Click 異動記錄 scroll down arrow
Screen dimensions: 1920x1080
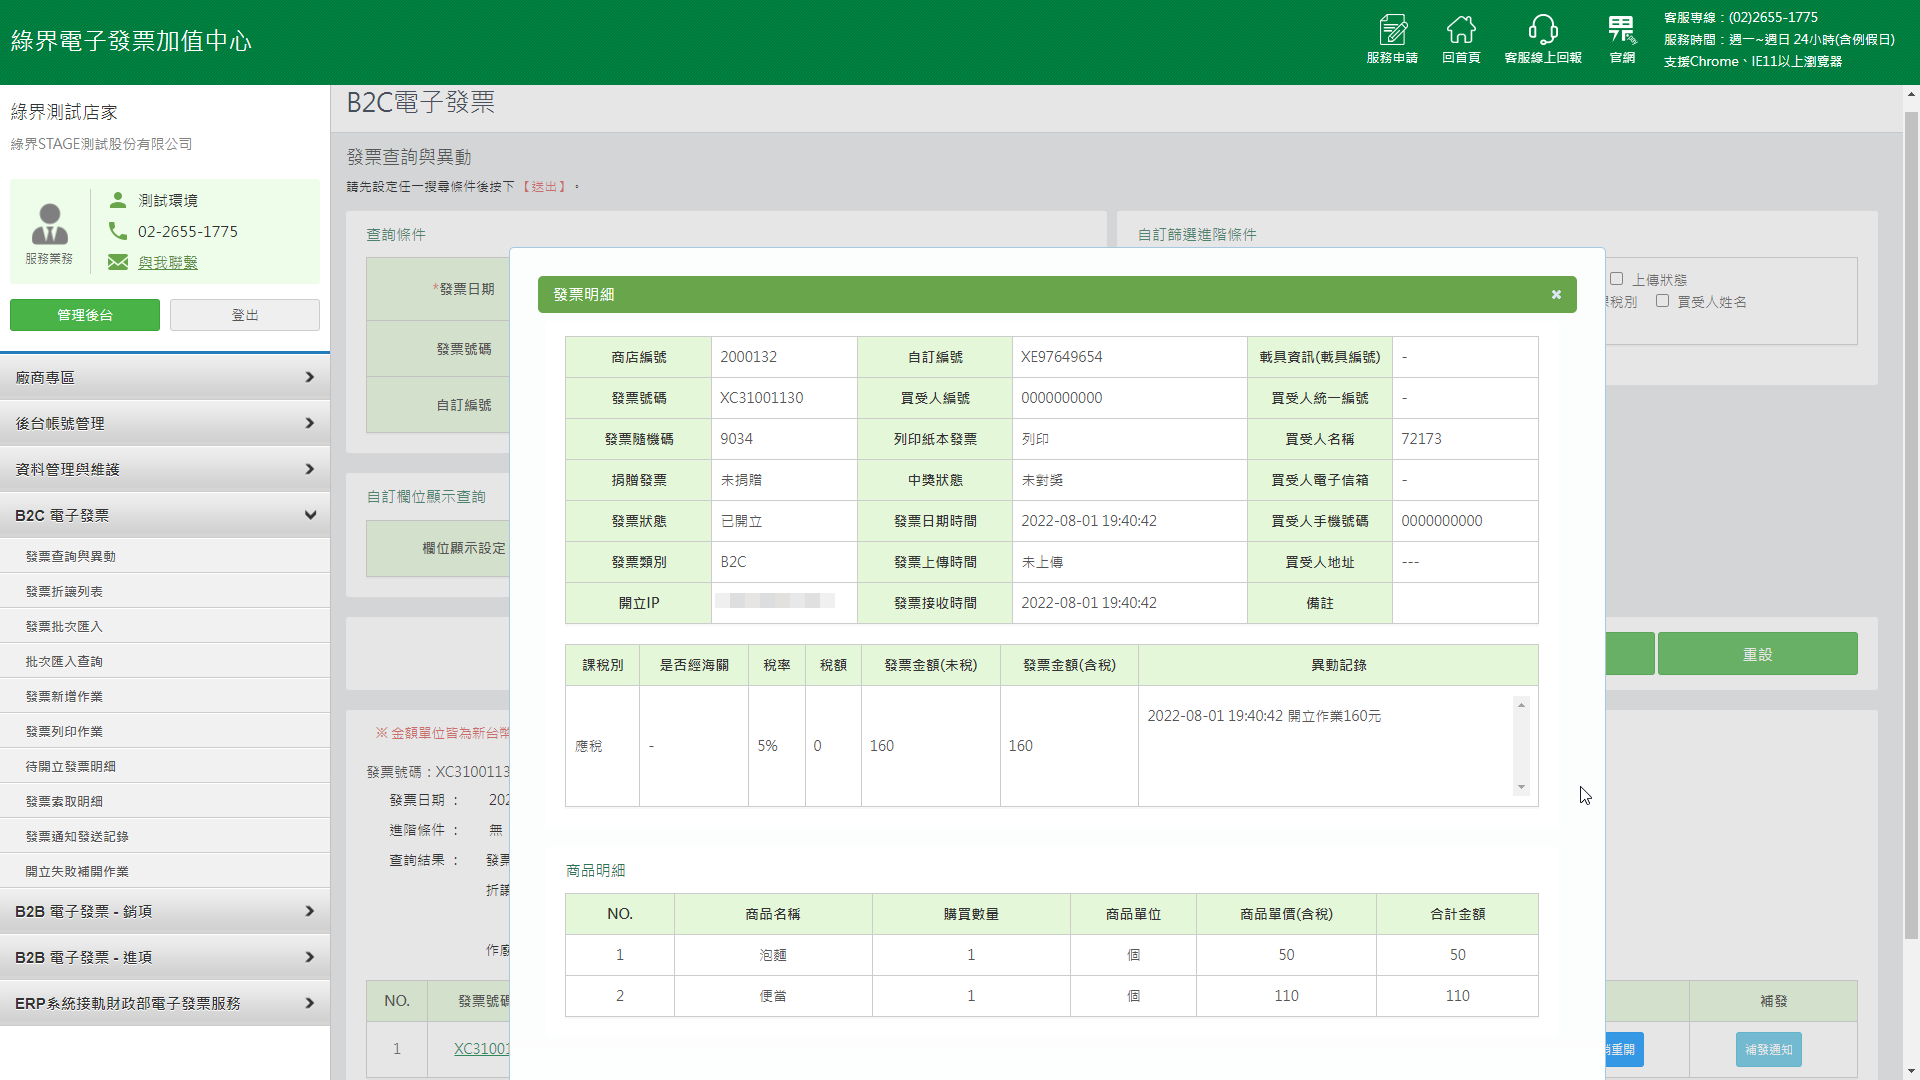pyautogui.click(x=1521, y=788)
